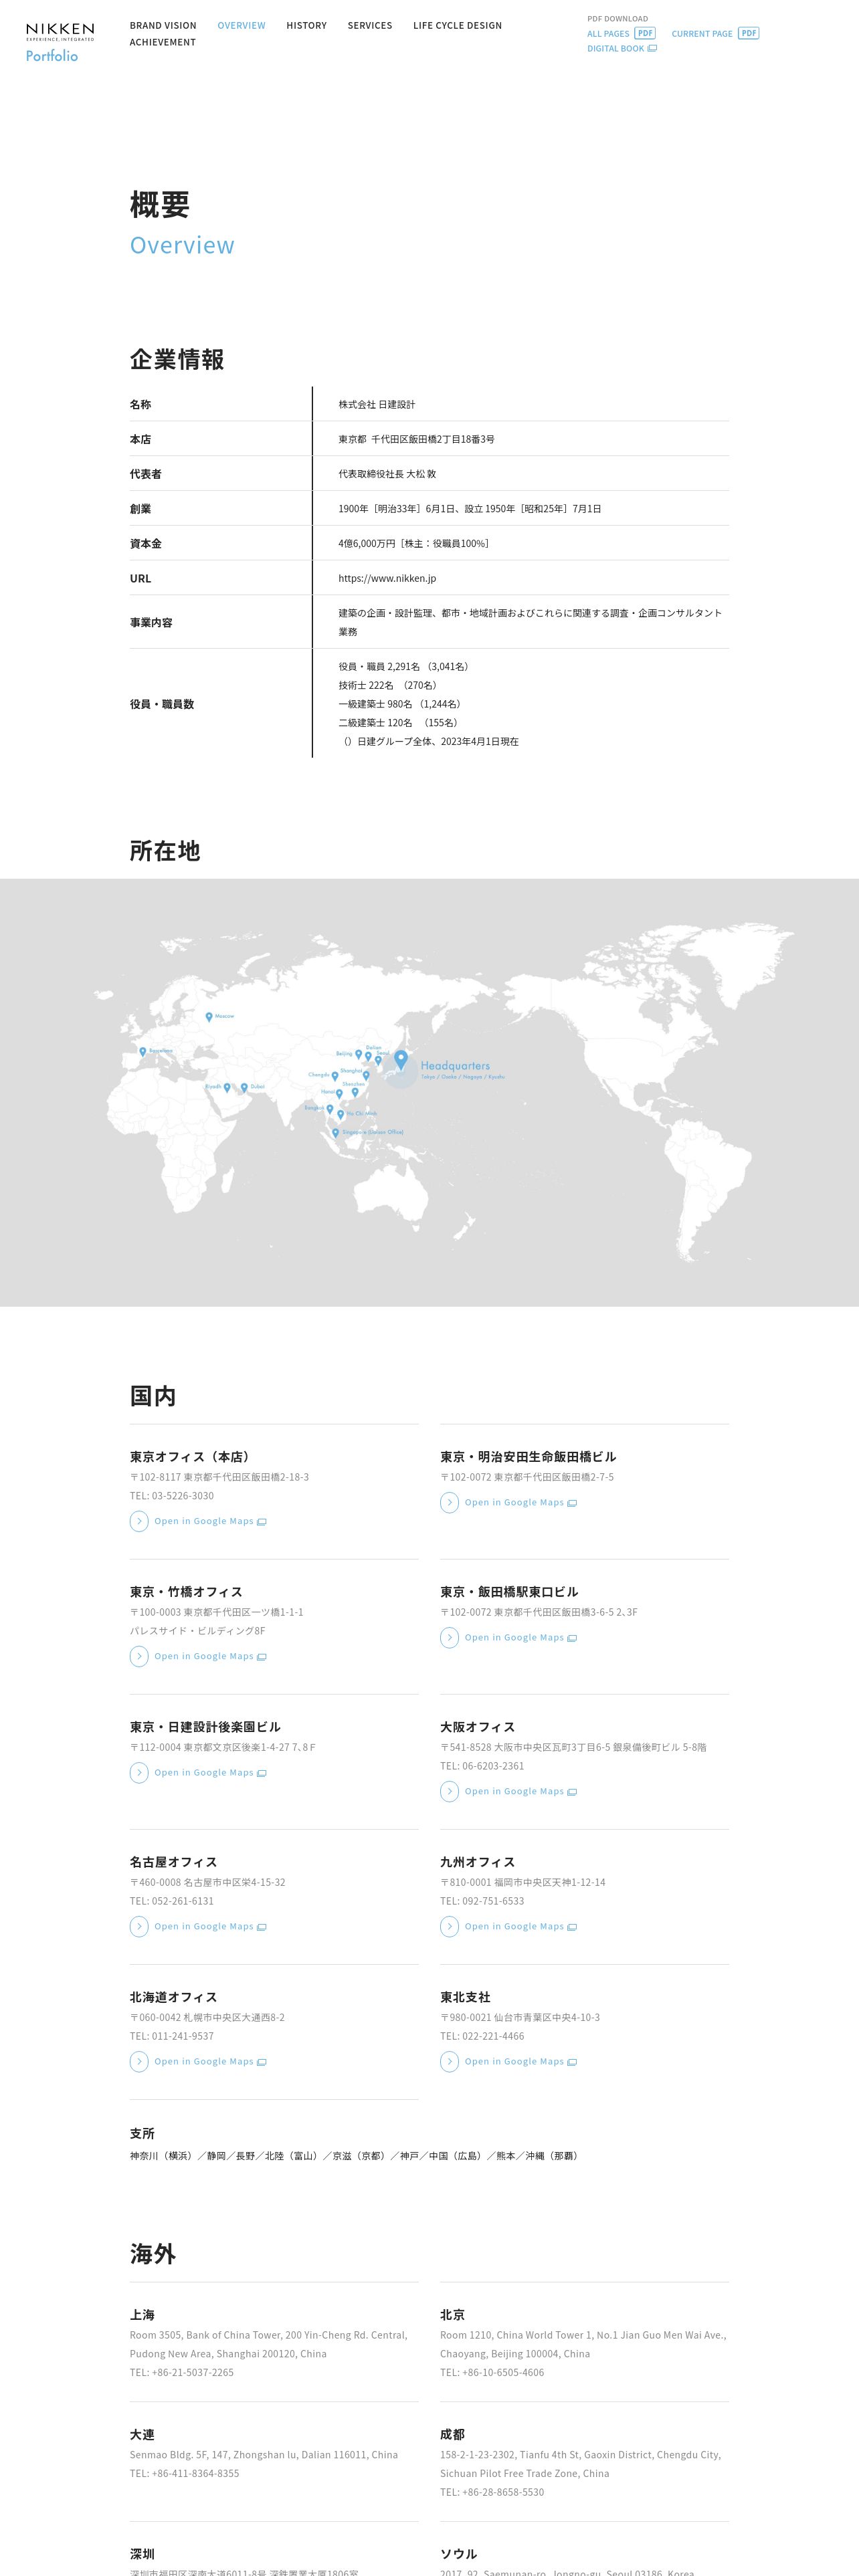Click the Bangkok map pin
This screenshot has height=2576, width=859.
(329, 1109)
